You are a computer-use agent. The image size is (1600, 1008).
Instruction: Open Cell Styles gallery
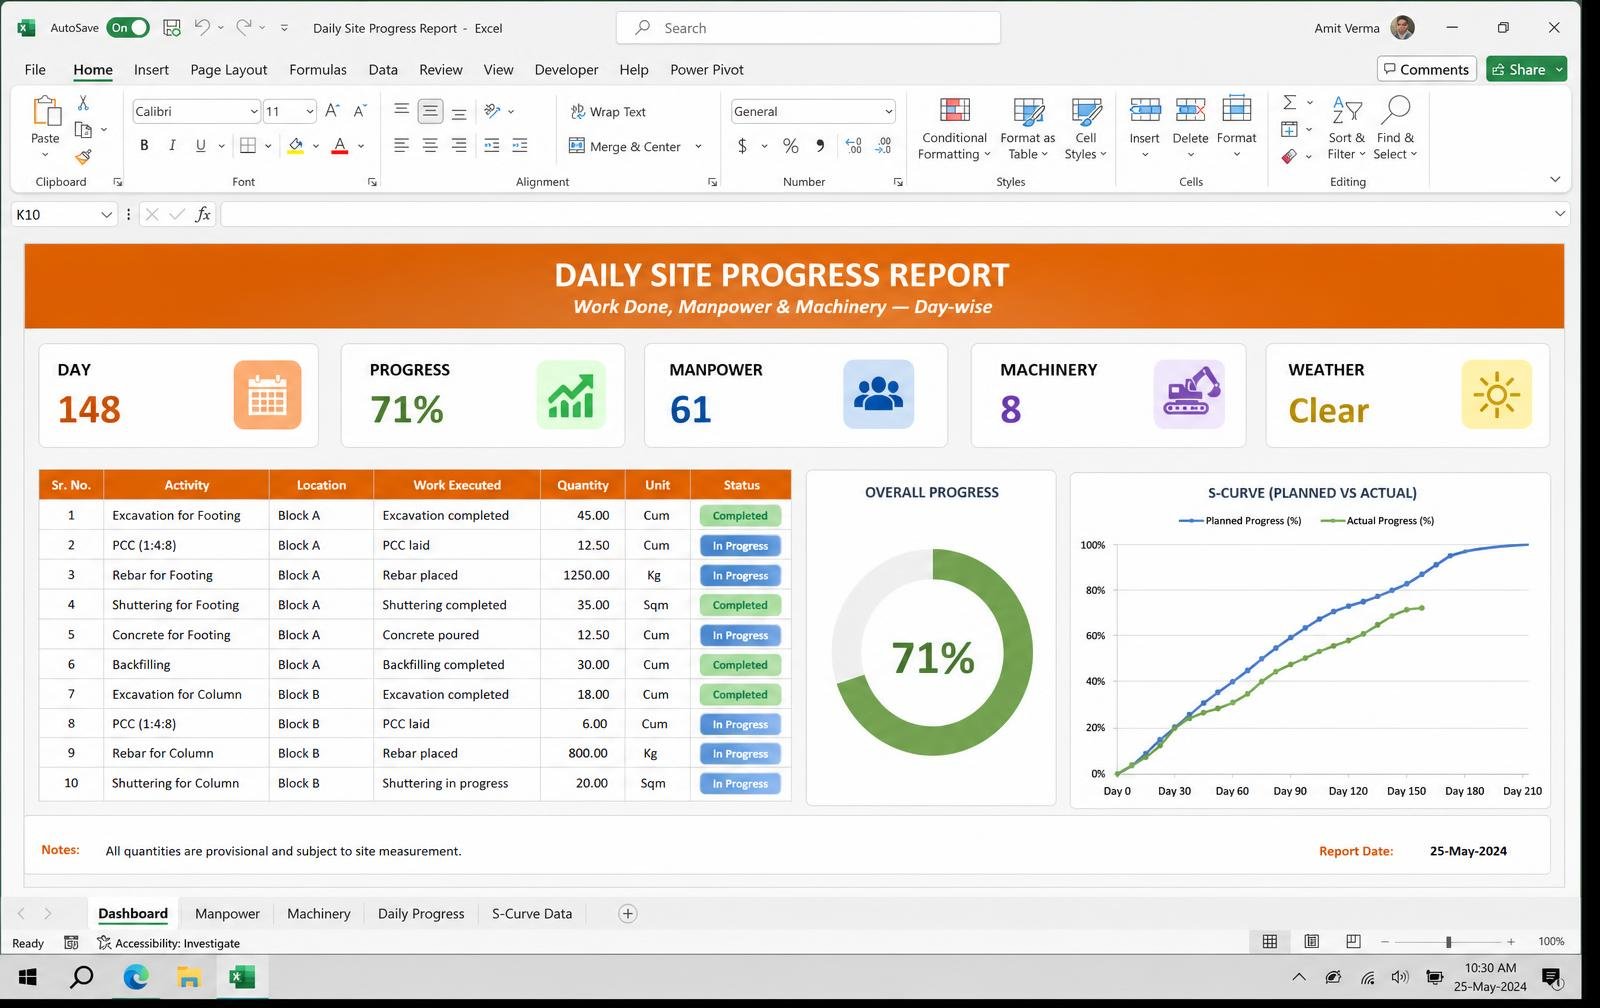pyautogui.click(x=1085, y=129)
